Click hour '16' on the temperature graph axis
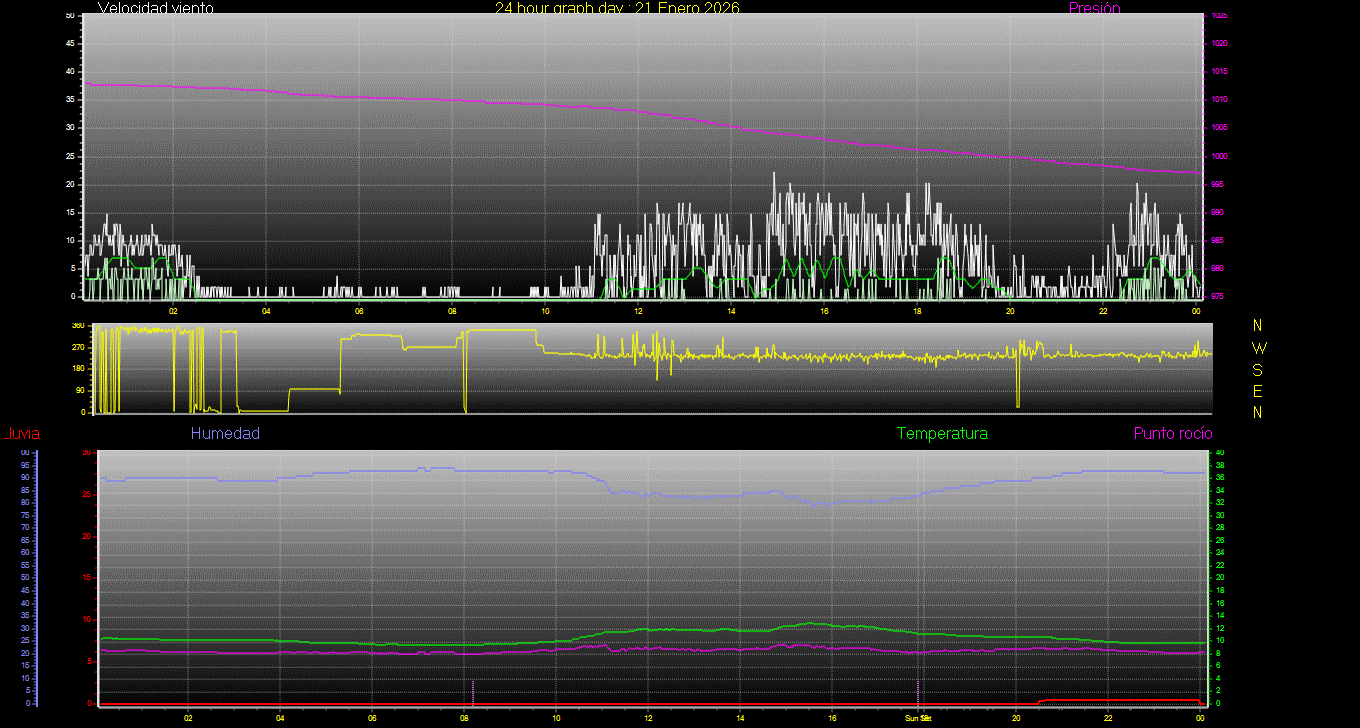Viewport: 1360px width, 728px height. coord(832,718)
